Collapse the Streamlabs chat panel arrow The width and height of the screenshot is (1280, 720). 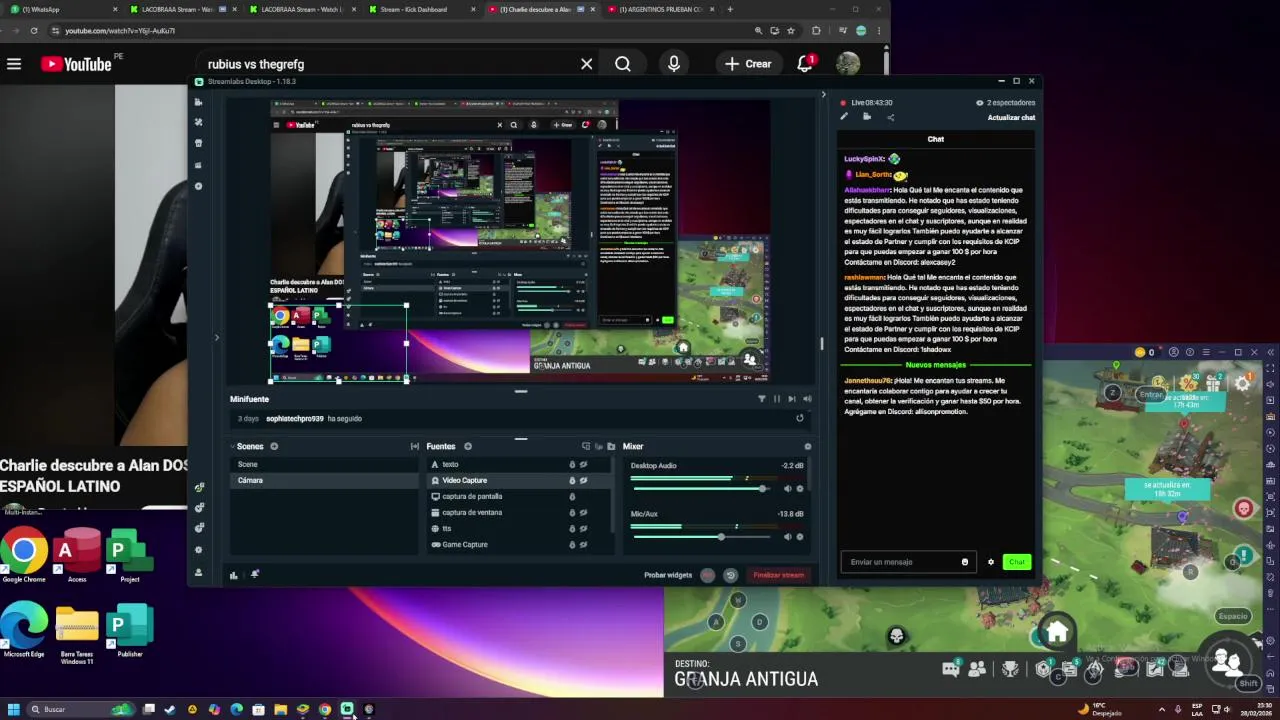coord(823,95)
